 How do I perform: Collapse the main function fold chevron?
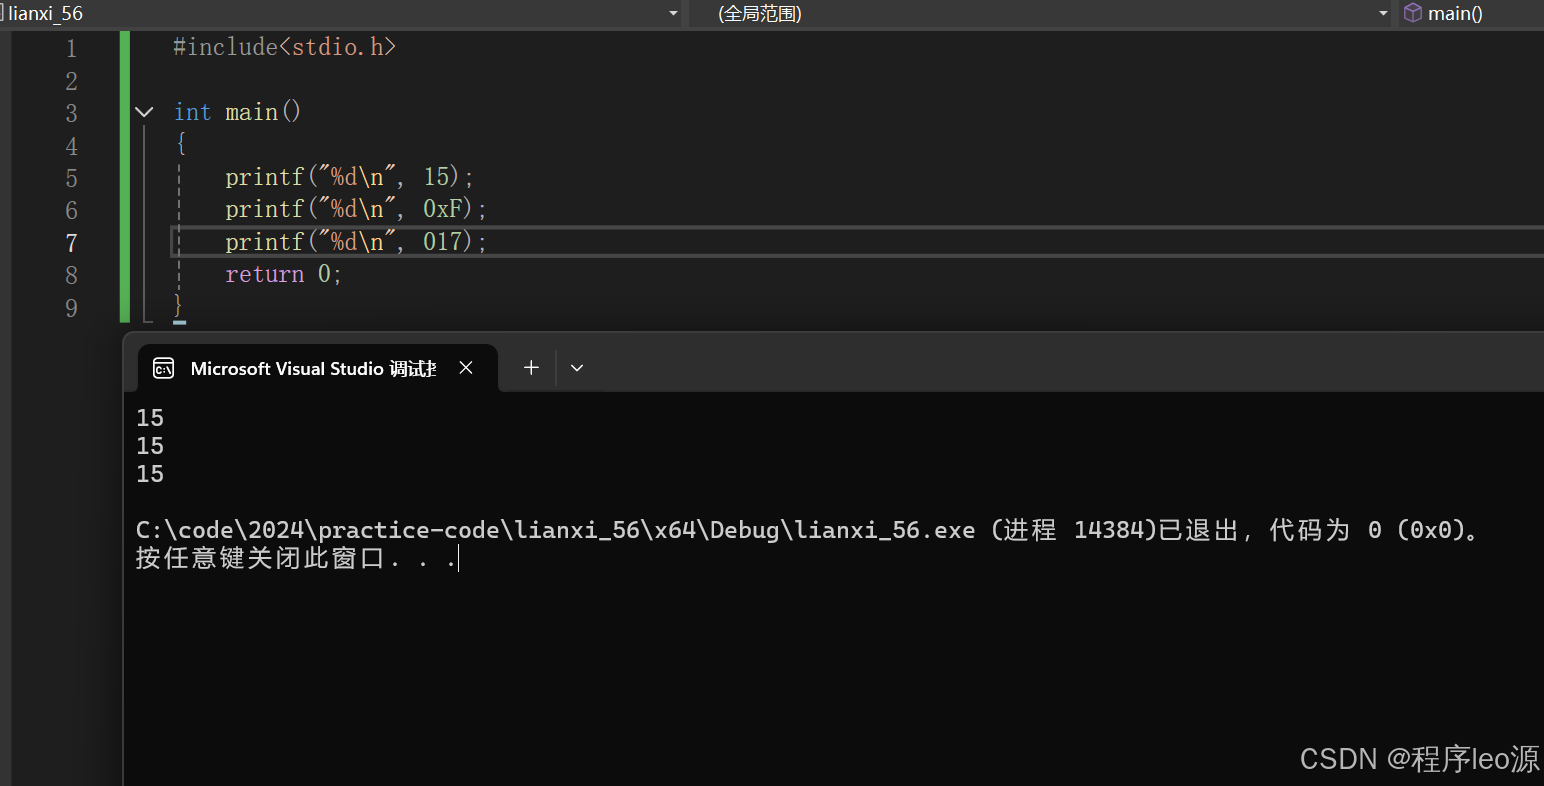144,112
